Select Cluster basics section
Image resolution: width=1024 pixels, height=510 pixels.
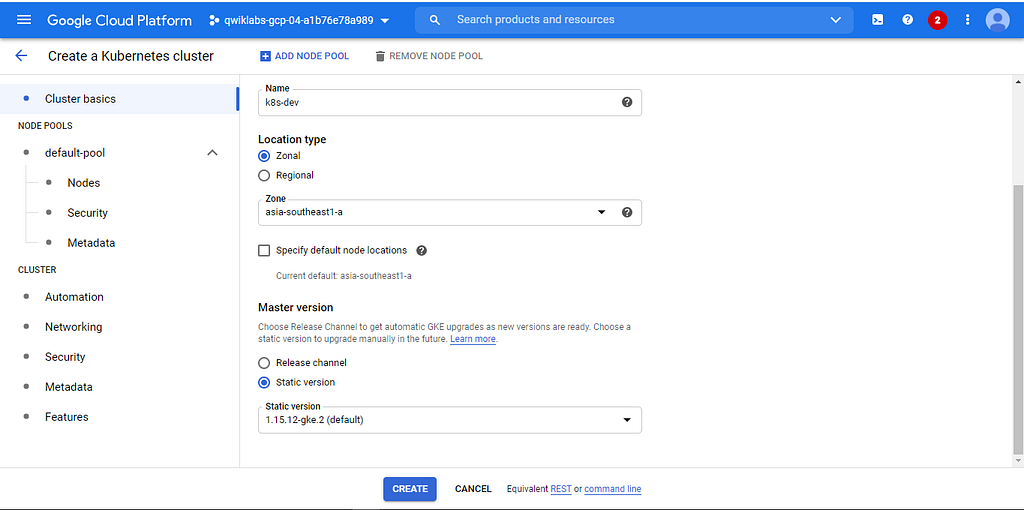[x=120, y=99]
